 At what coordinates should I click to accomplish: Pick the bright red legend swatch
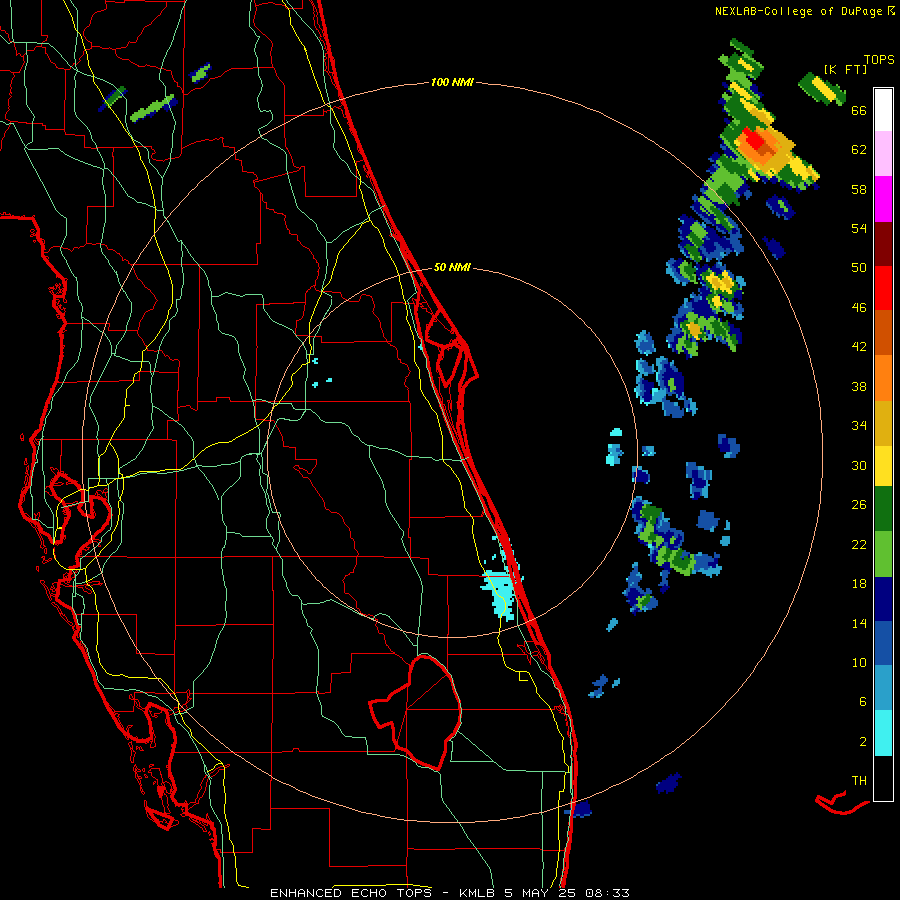883,288
